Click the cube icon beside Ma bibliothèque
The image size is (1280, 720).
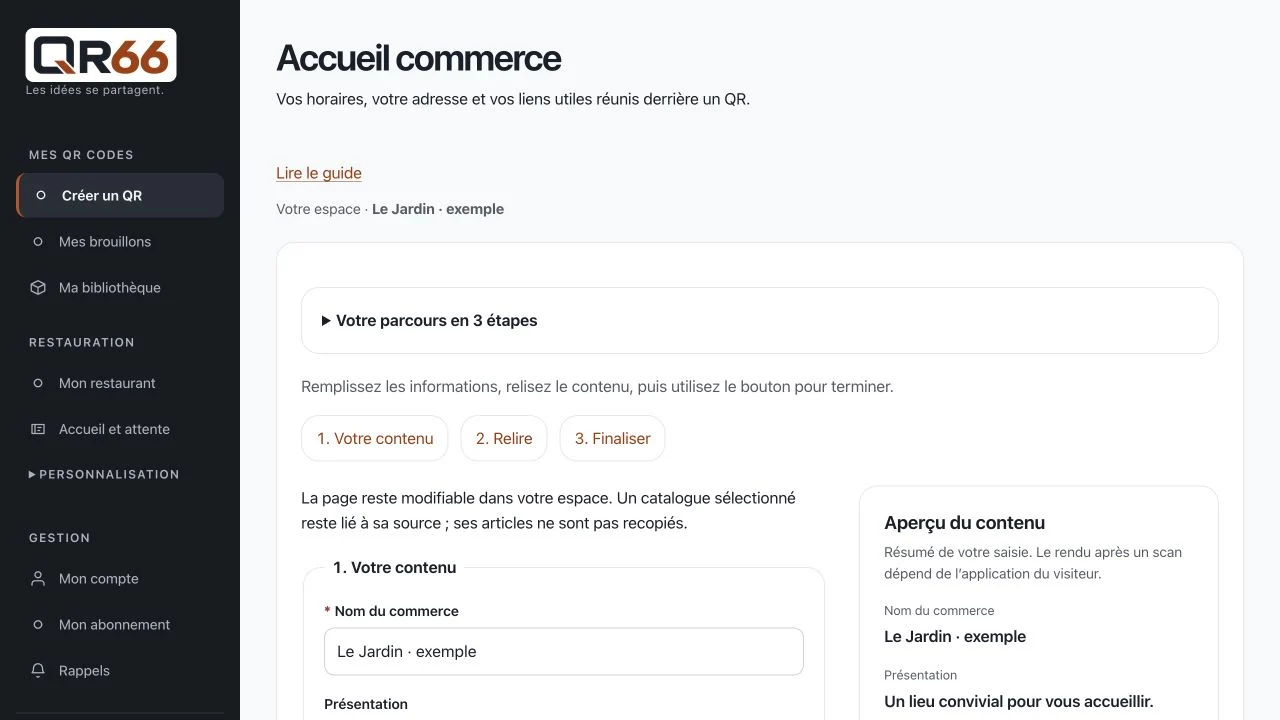[38, 288]
